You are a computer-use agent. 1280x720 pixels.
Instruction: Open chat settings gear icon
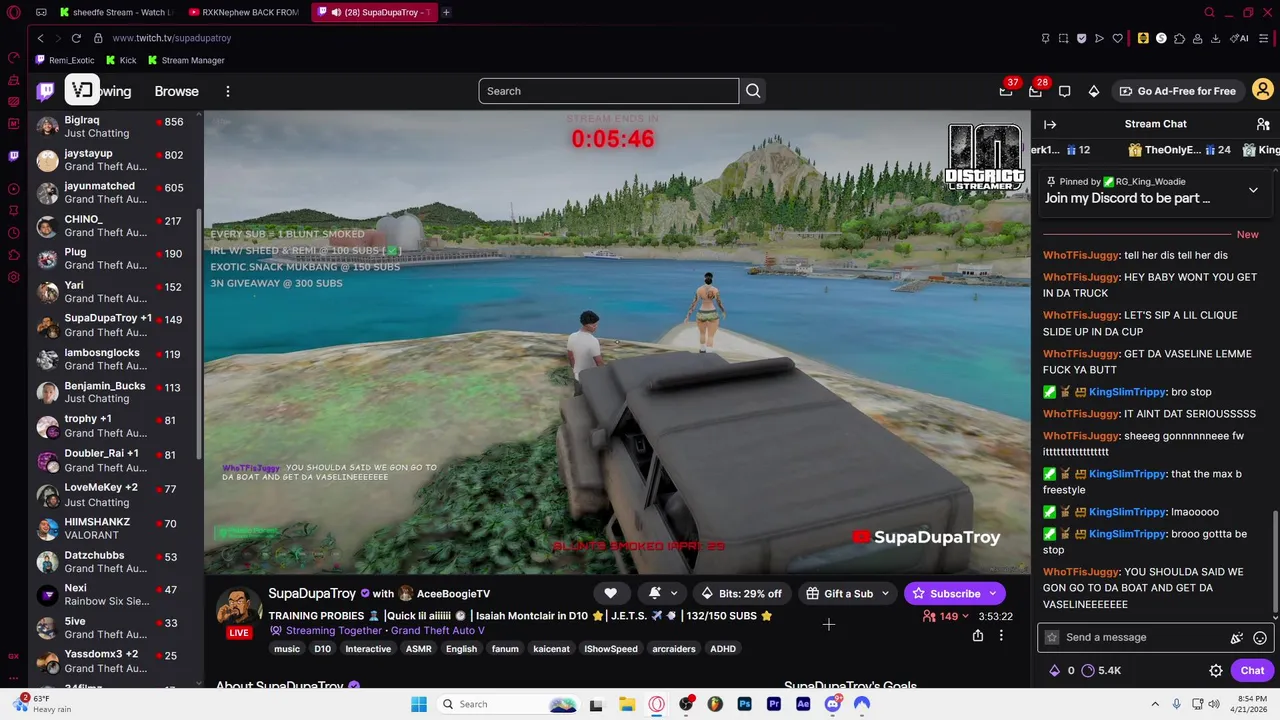(1216, 671)
